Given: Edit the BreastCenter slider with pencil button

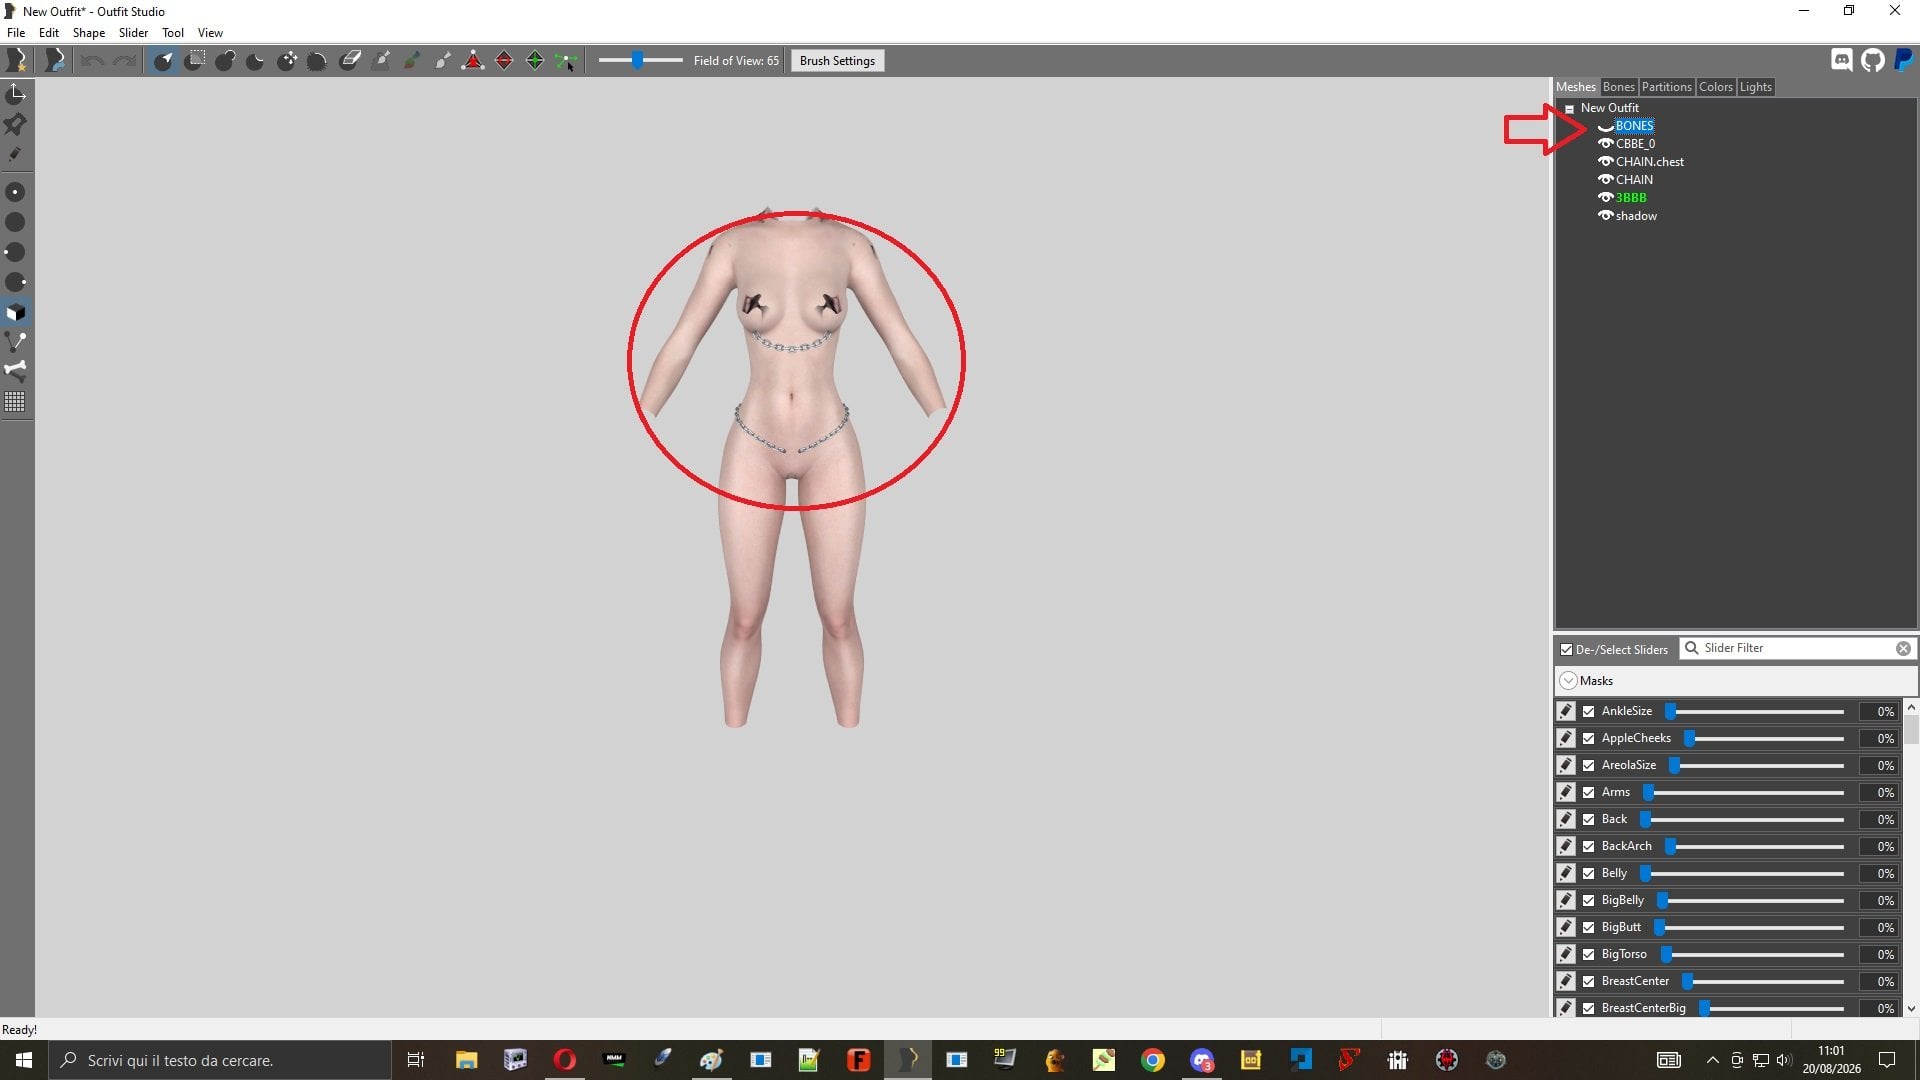Looking at the screenshot, I should tap(1566, 982).
